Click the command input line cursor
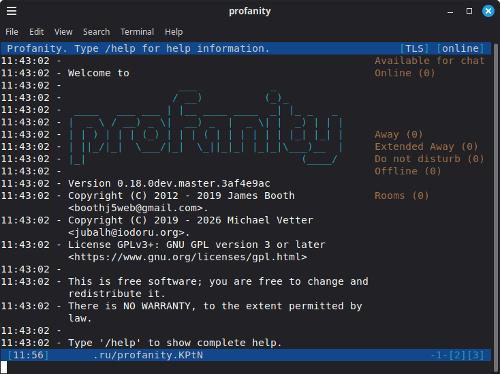This screenshot has height=374, width=500. pyautogui.click(x=4, y=367)
